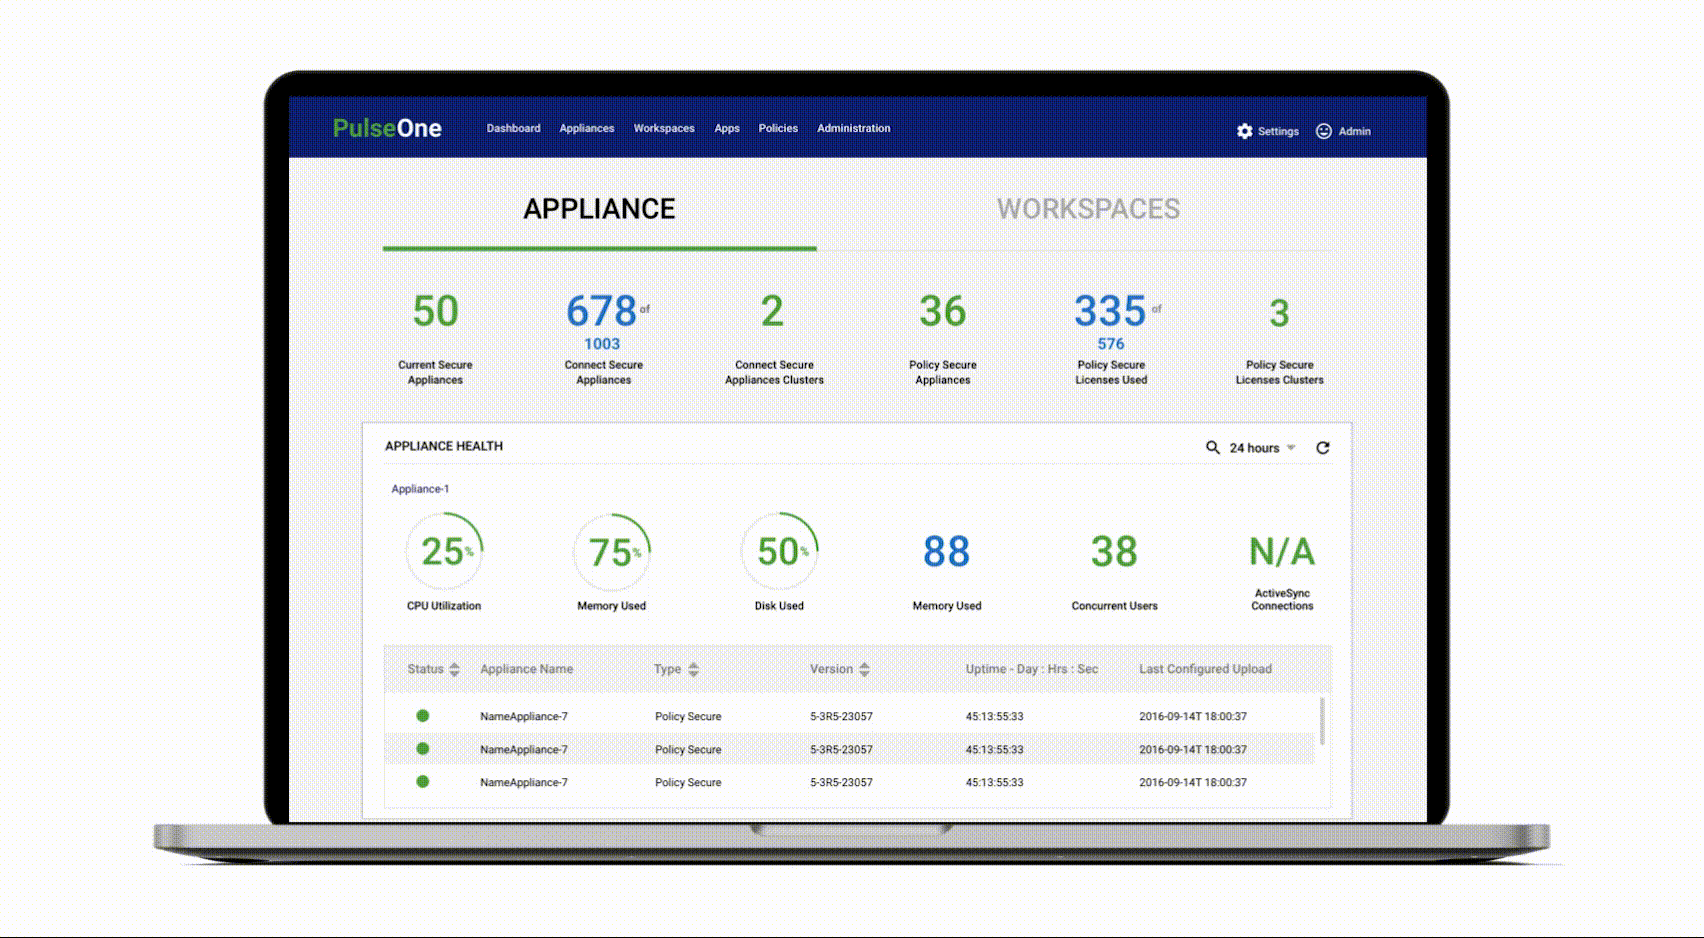Click the Disk Used caption
Screen dimensions: 1704x938
[x=779, y=606]
